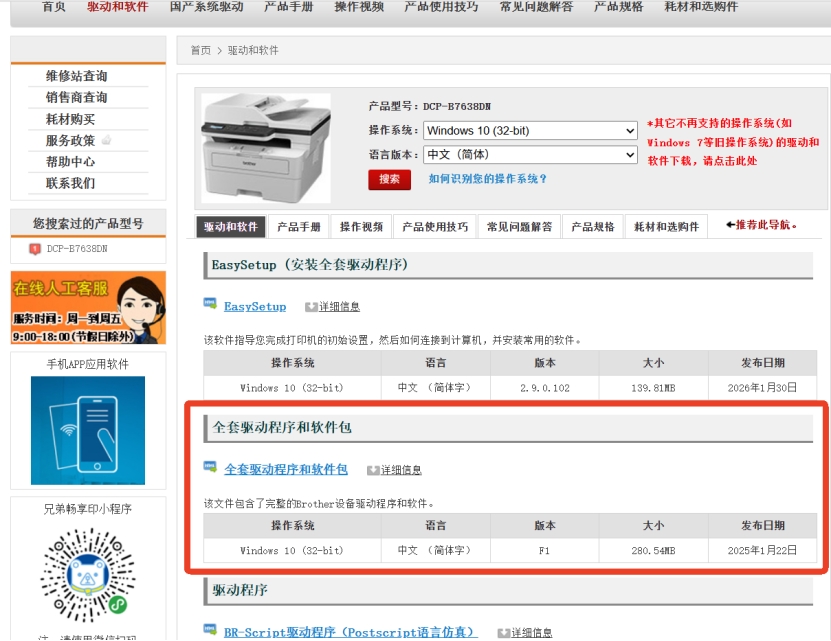Select the 常见问题解答 tab under the product

519,227
